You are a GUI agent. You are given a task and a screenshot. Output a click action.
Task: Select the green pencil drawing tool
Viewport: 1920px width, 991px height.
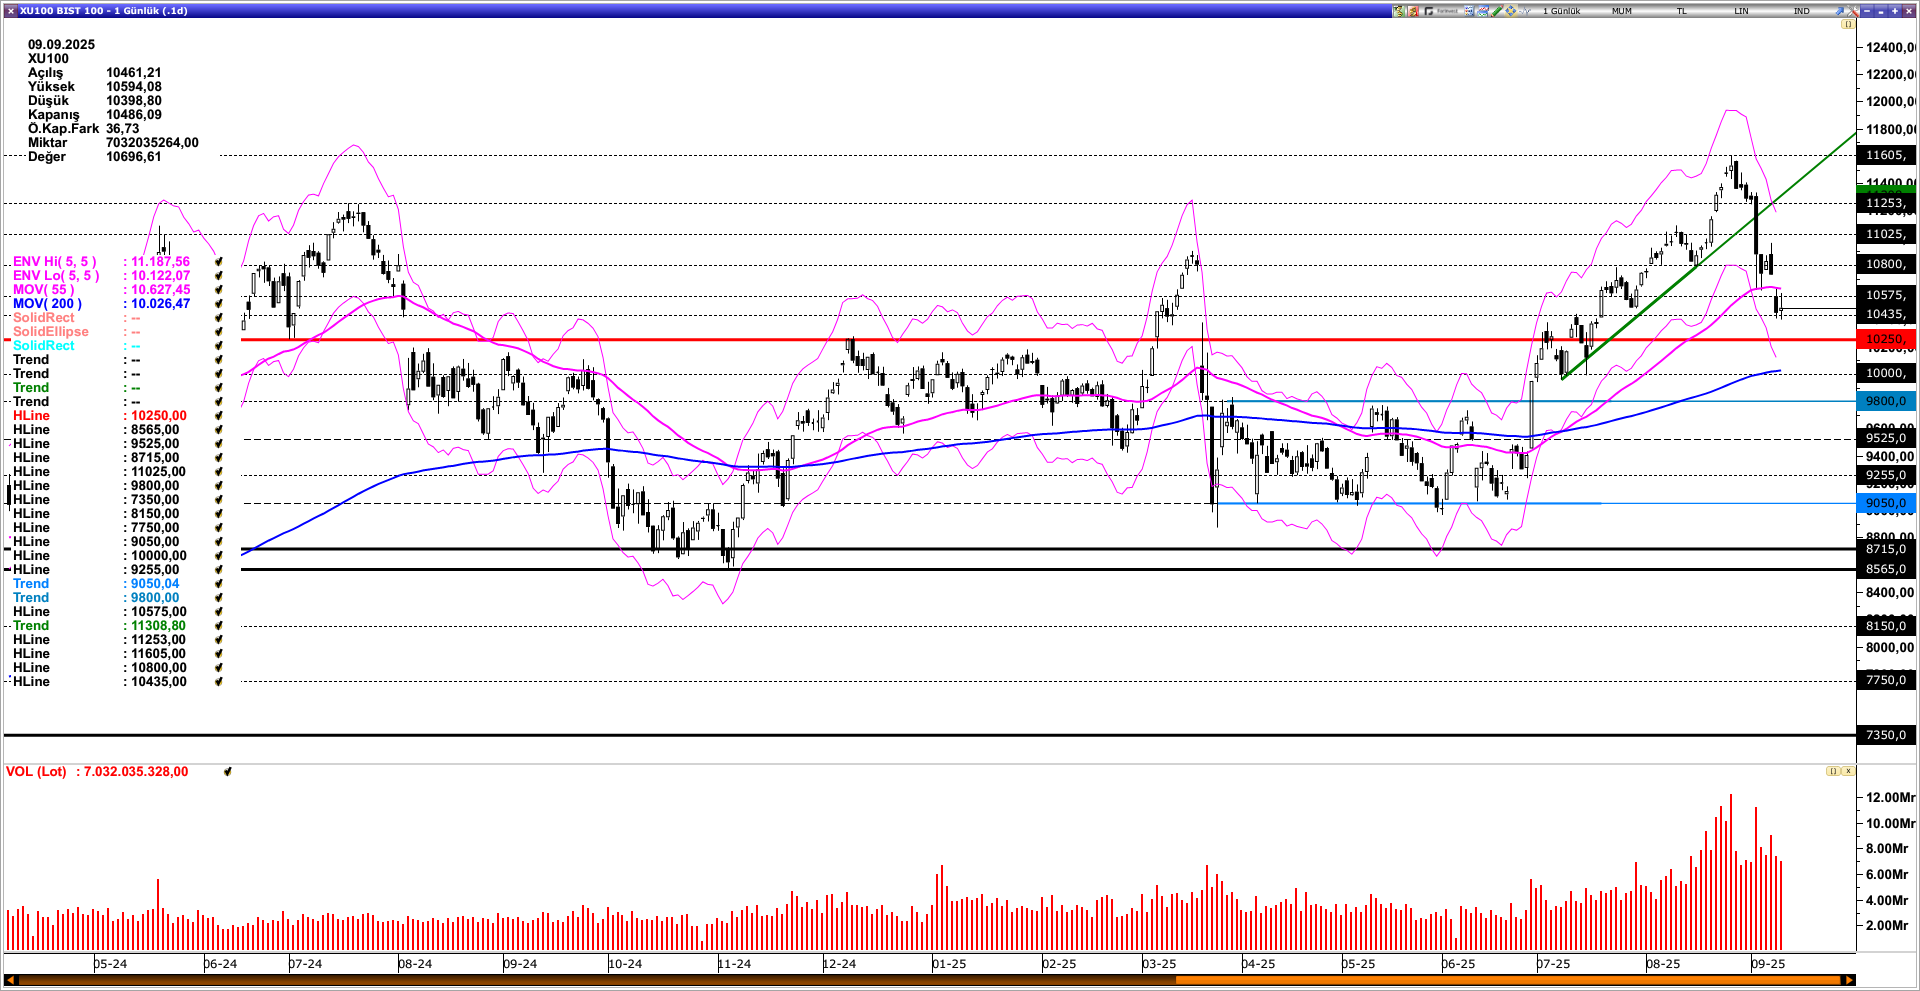1497,11
